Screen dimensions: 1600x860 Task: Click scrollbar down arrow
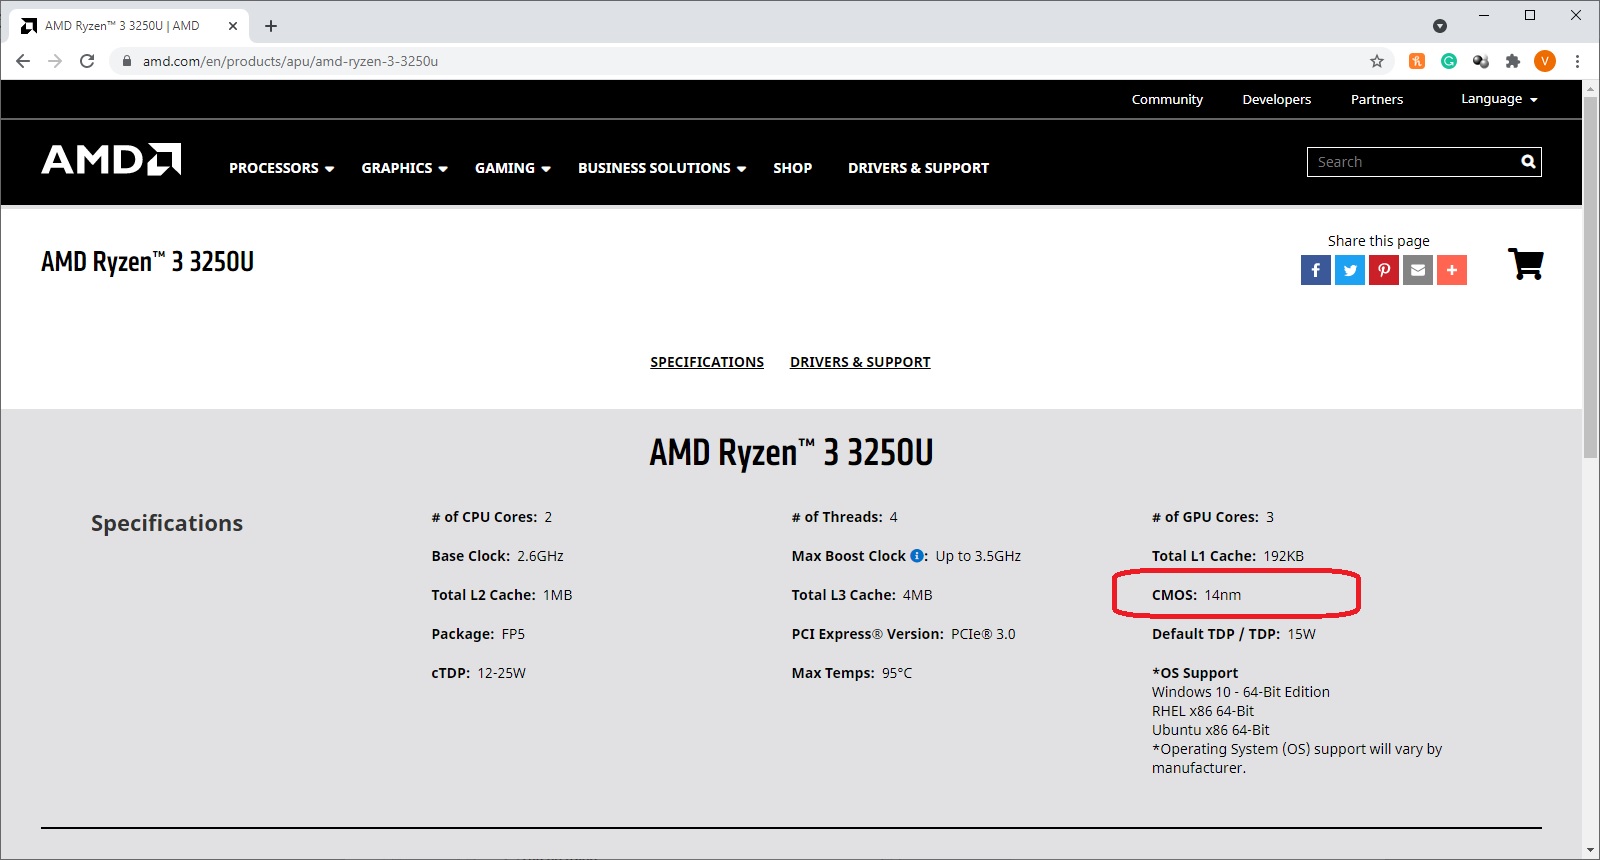(1590, 851)
